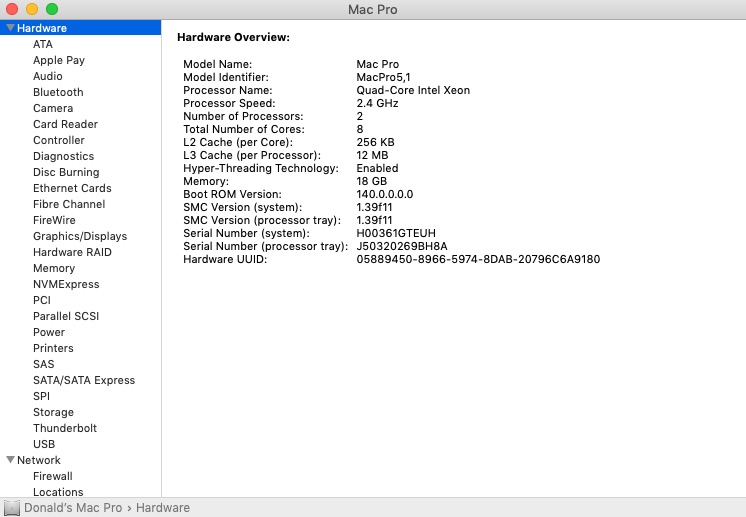Click the Total Number of Cores label
746x517 pixels.
tap(244, 129)
